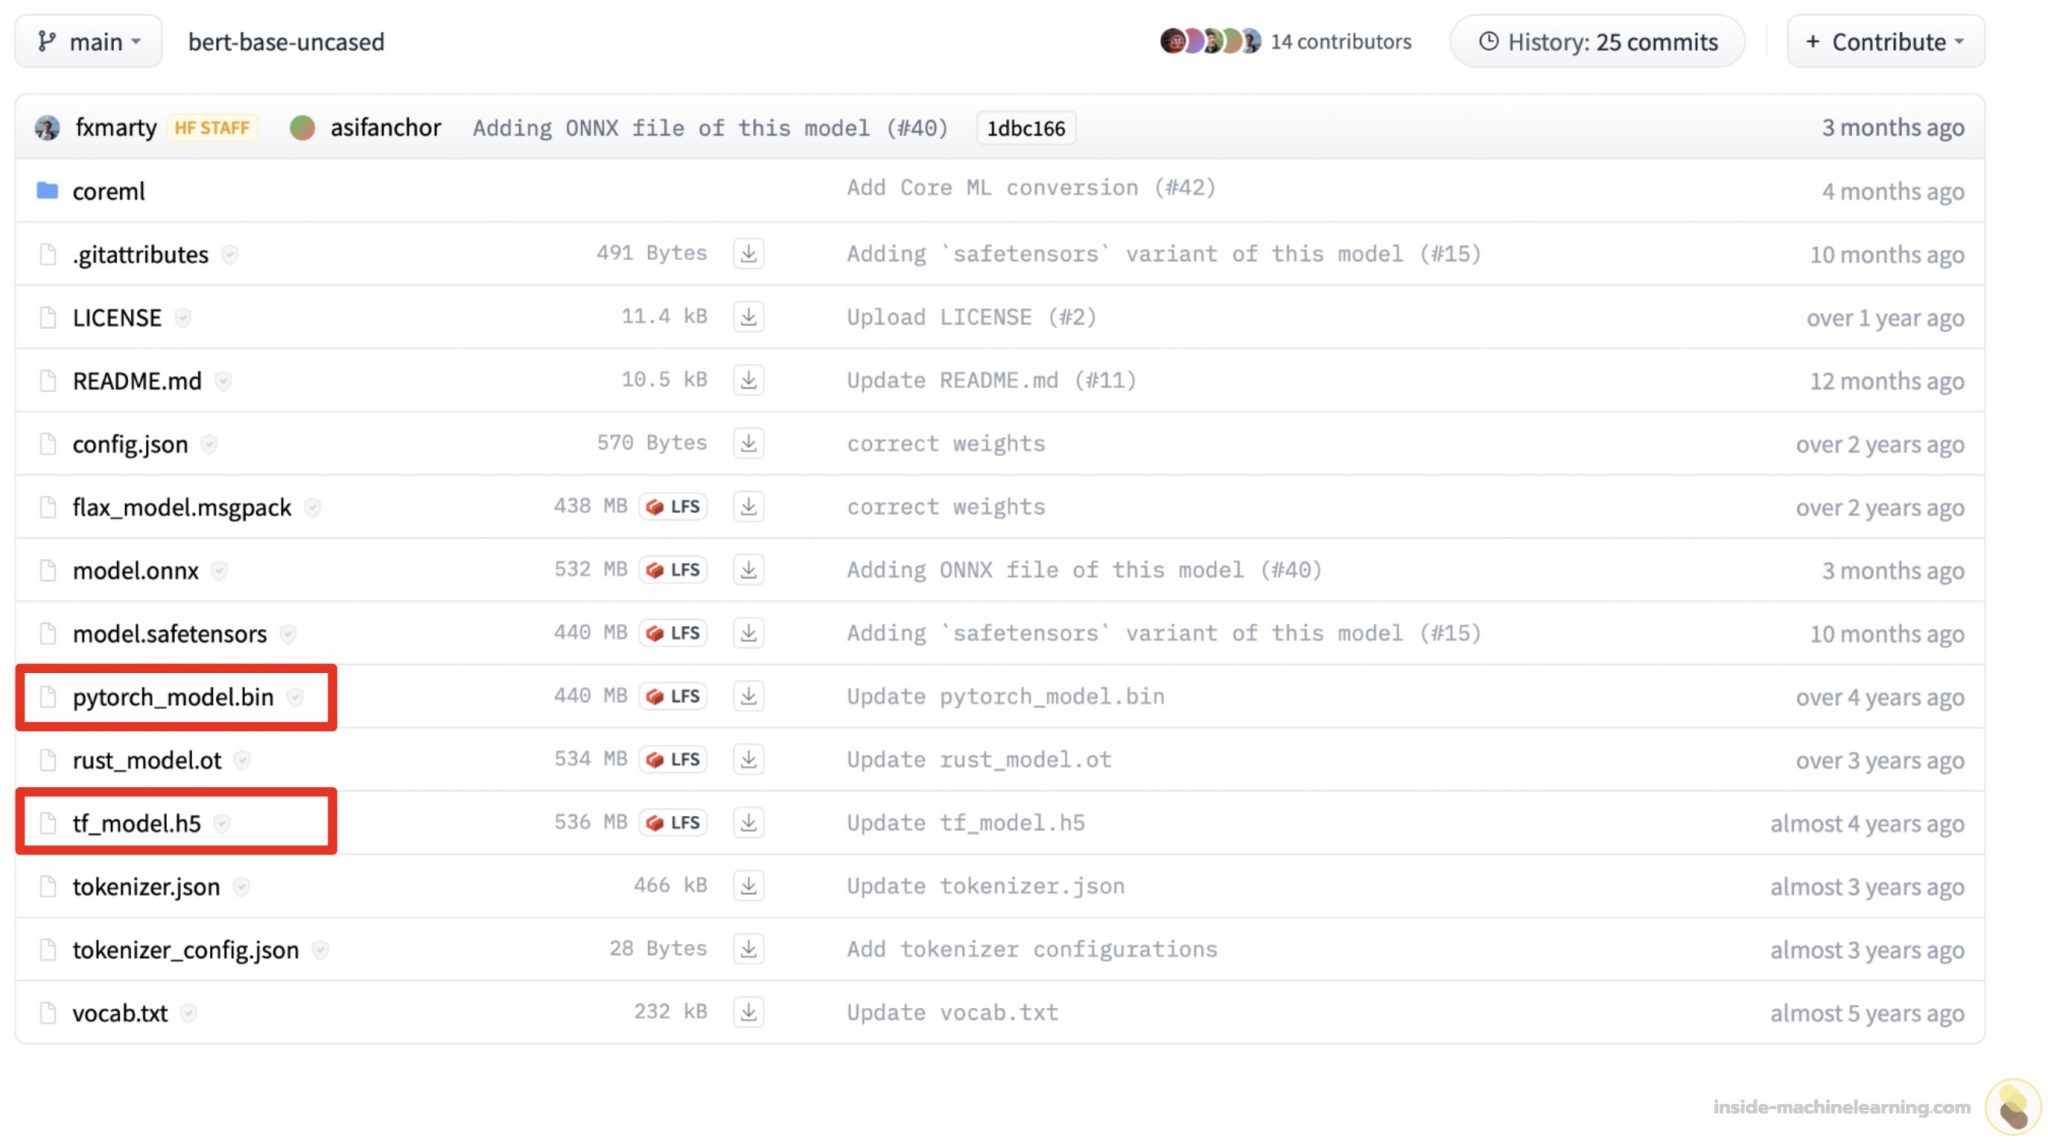
Task: Click download icon for tf_model.h5
Action: pyautogui.click(x=748, y=822)
